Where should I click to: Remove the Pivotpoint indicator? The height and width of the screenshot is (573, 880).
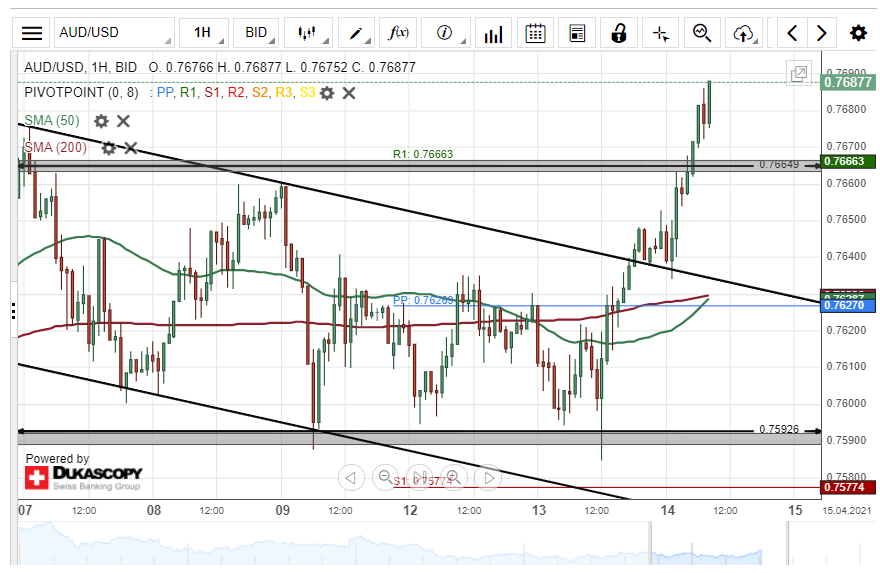coord(349,93)
